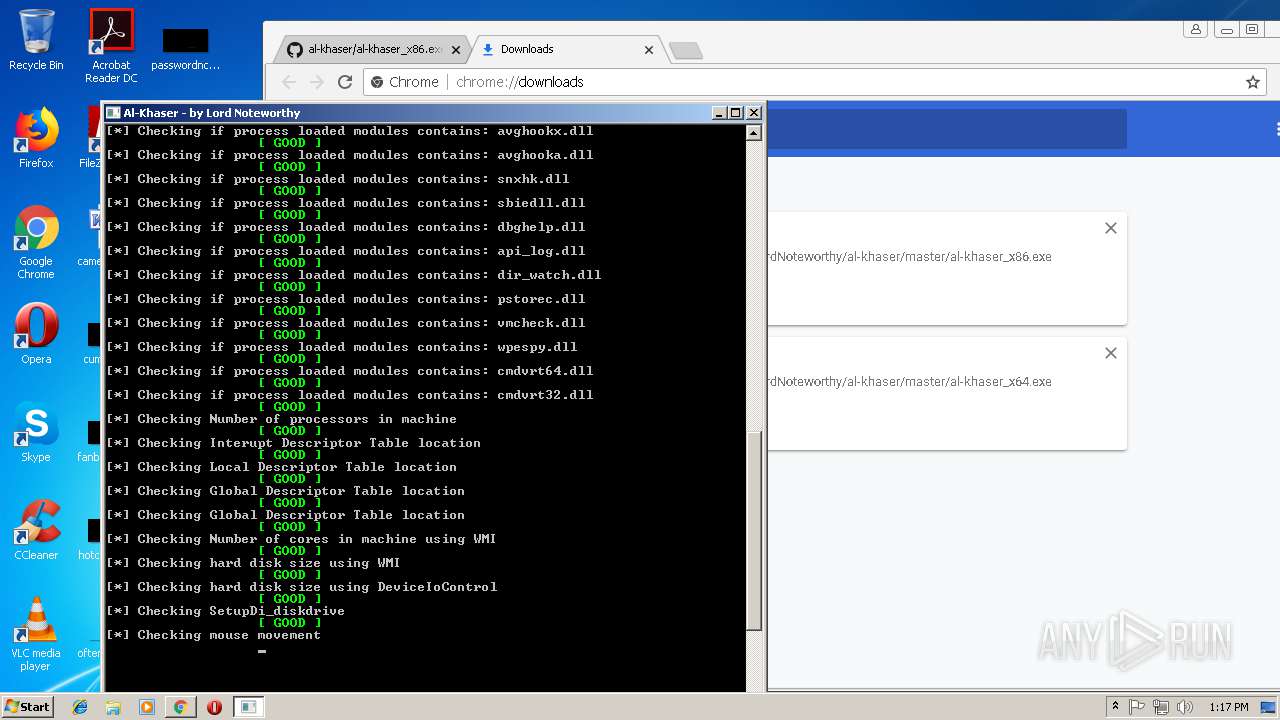Click the 1:17 PM taskbar clock
The height and width of the screenshot is (720, 1280).
tap(1228, 707)
